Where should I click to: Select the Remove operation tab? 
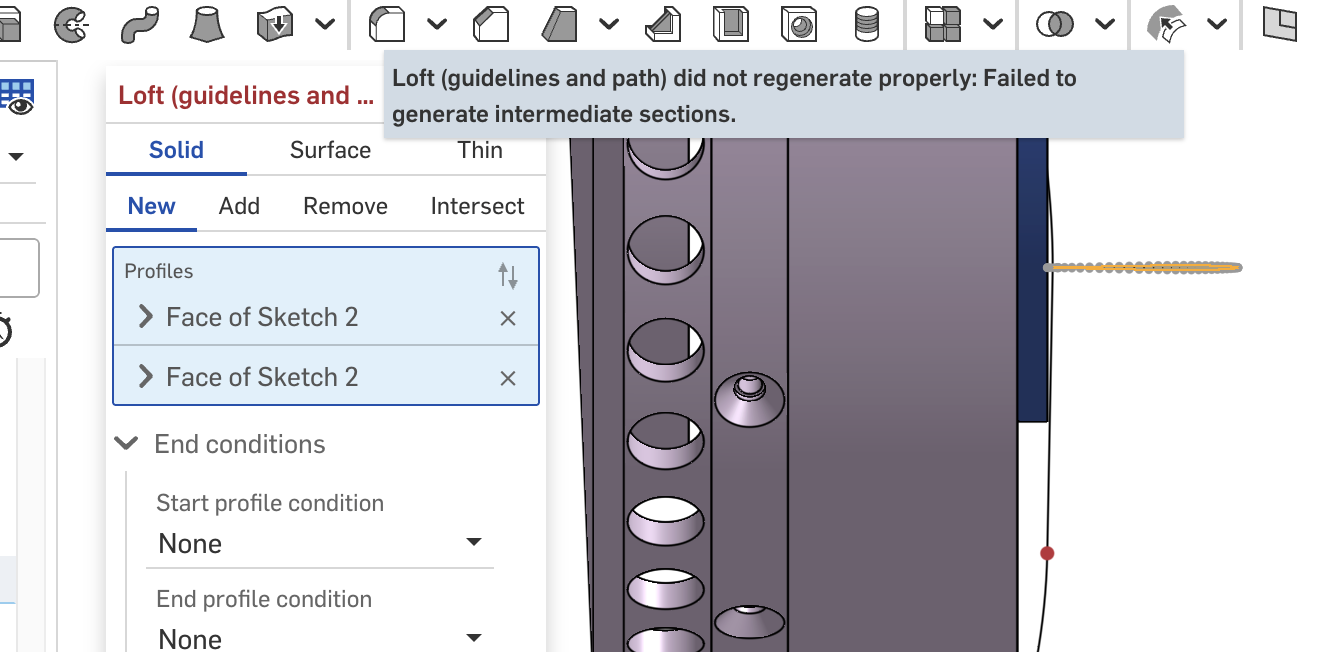click(345, 206)
